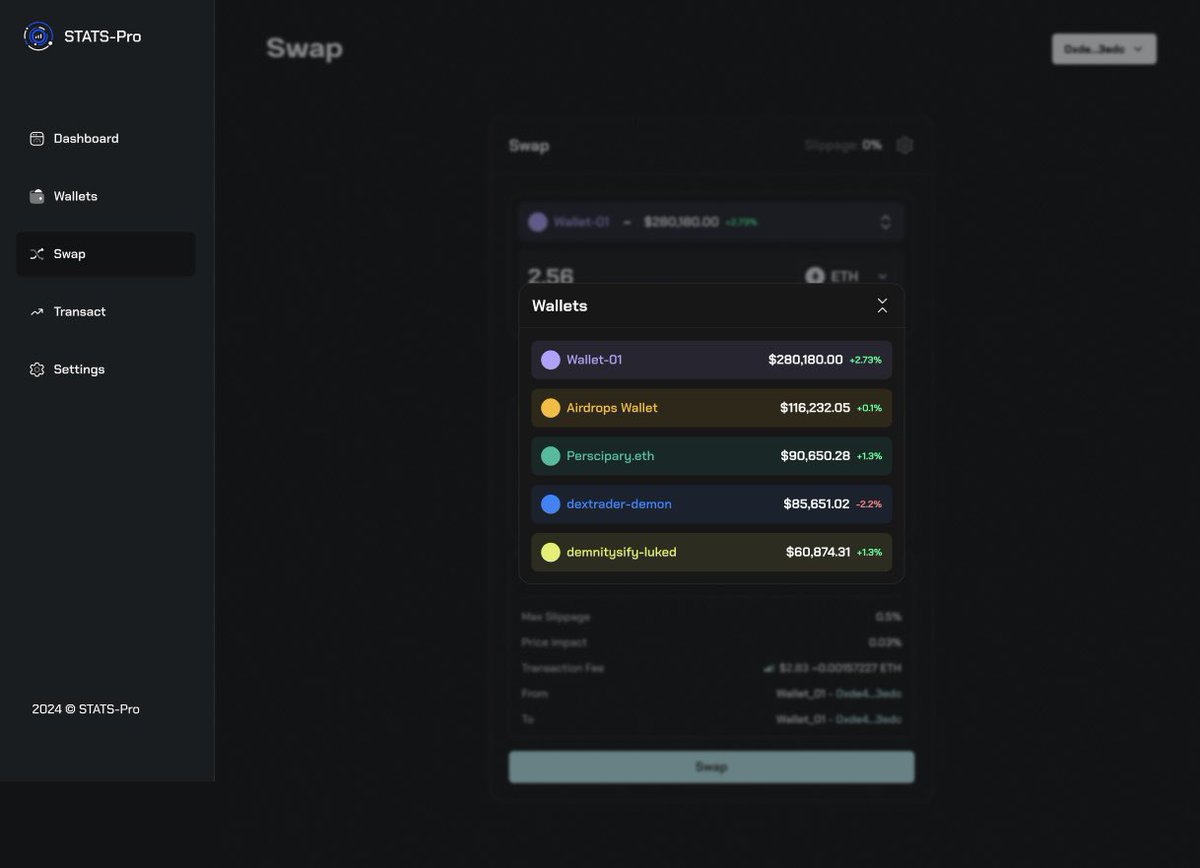
Task: Open the Wallets page
Action: tap(106, 196)
